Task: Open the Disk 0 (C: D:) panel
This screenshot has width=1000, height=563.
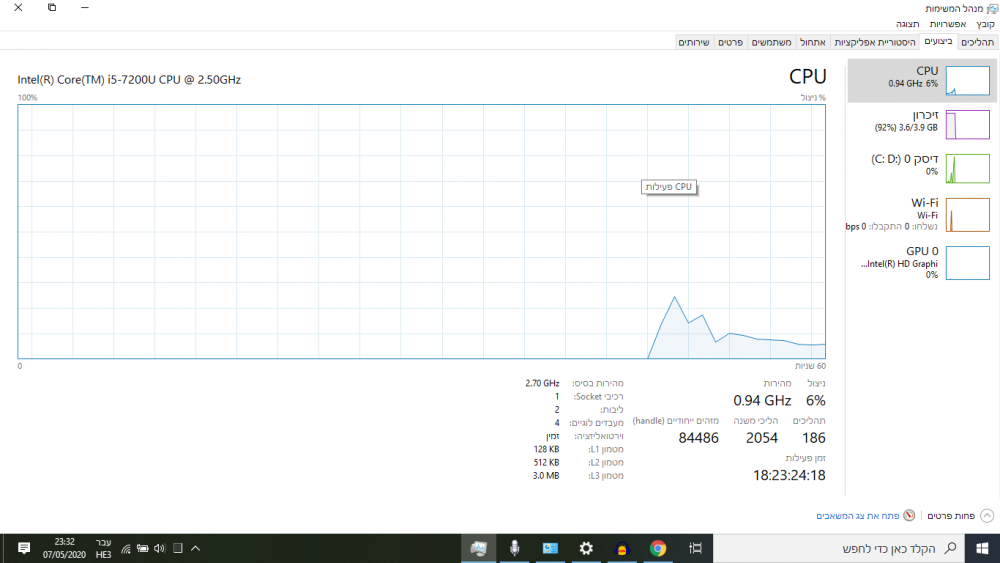Action: [x=922, y=168]
